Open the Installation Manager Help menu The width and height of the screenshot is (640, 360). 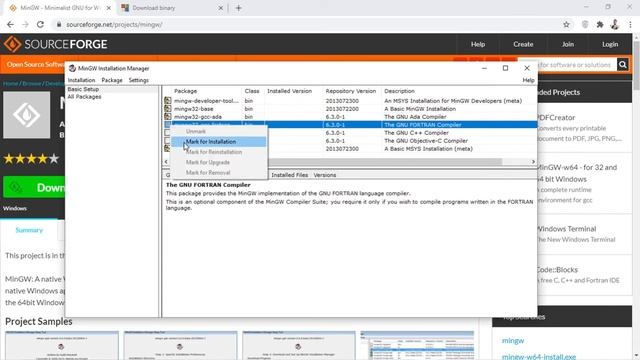[528, 80]
